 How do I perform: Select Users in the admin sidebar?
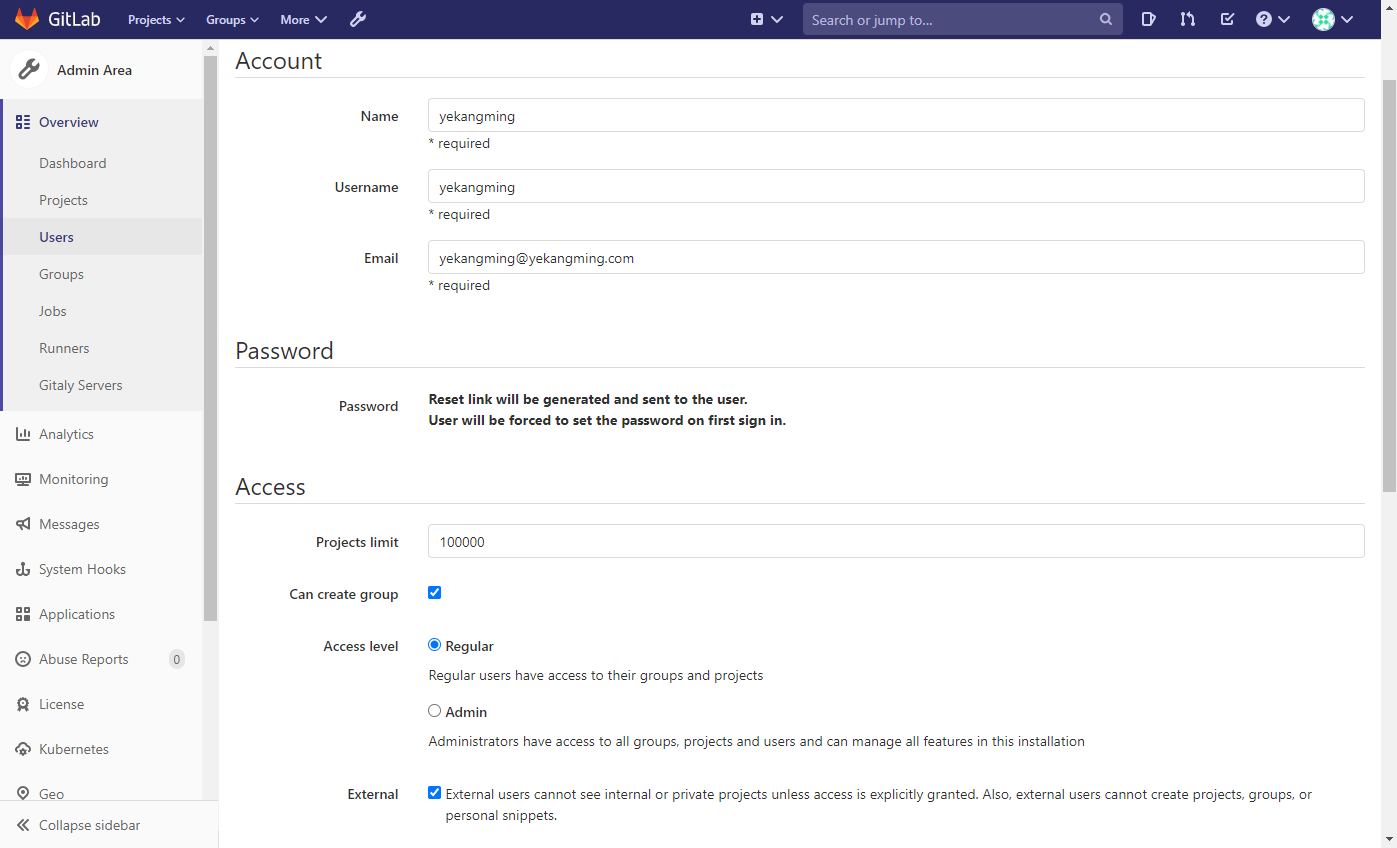[56, 236]
